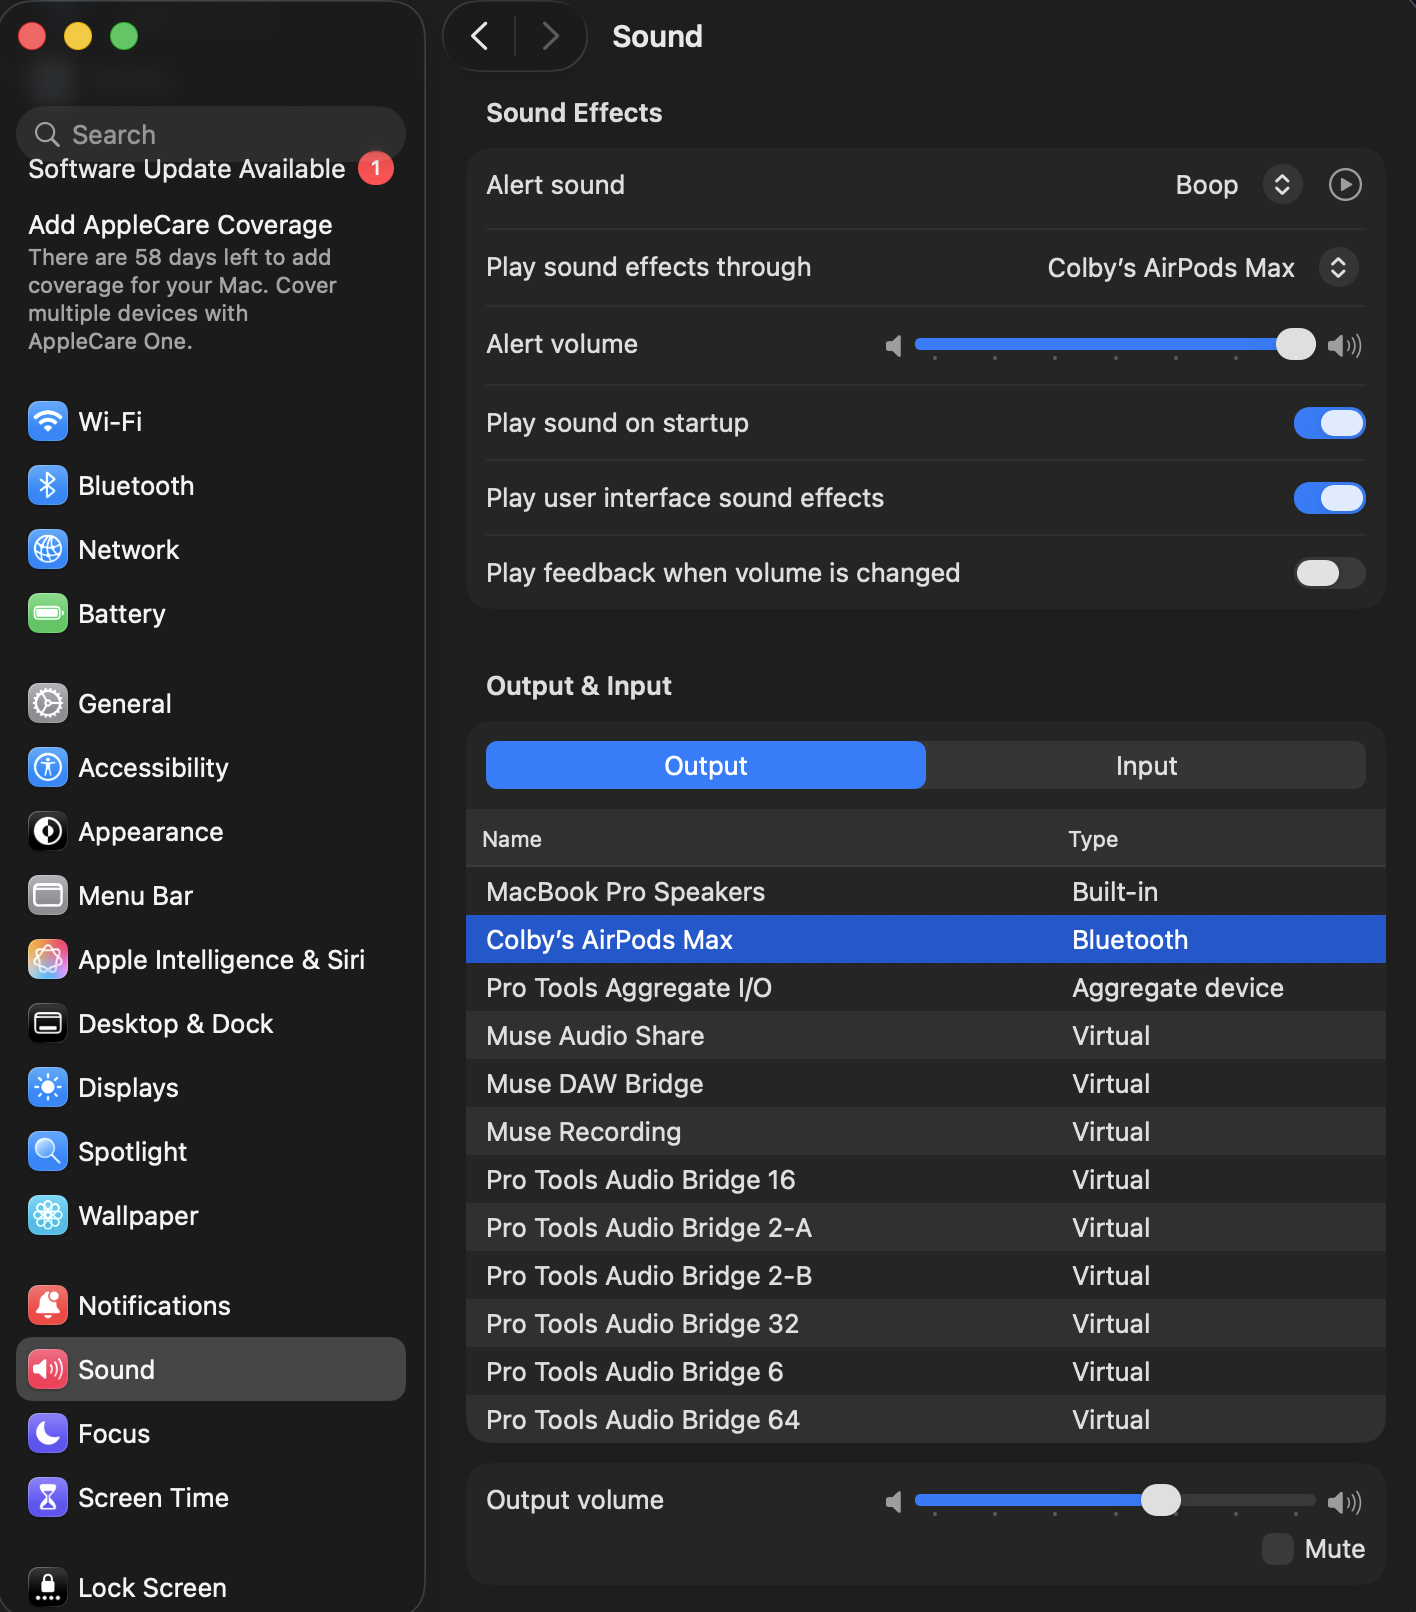The height and width of the screenshot is (1612, 1416).
Task: Go back using the back arrow
Action: [480, 37]
